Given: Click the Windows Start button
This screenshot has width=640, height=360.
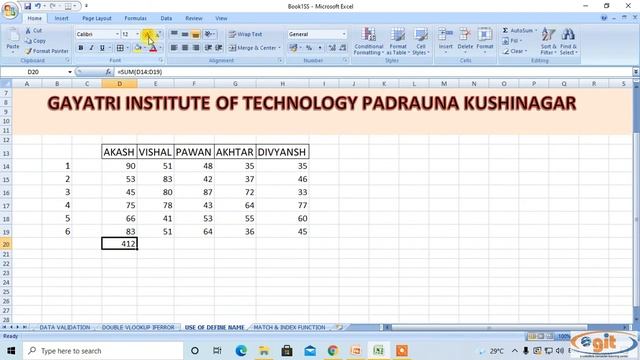Looking at the screenshot, I should [11, 351].
